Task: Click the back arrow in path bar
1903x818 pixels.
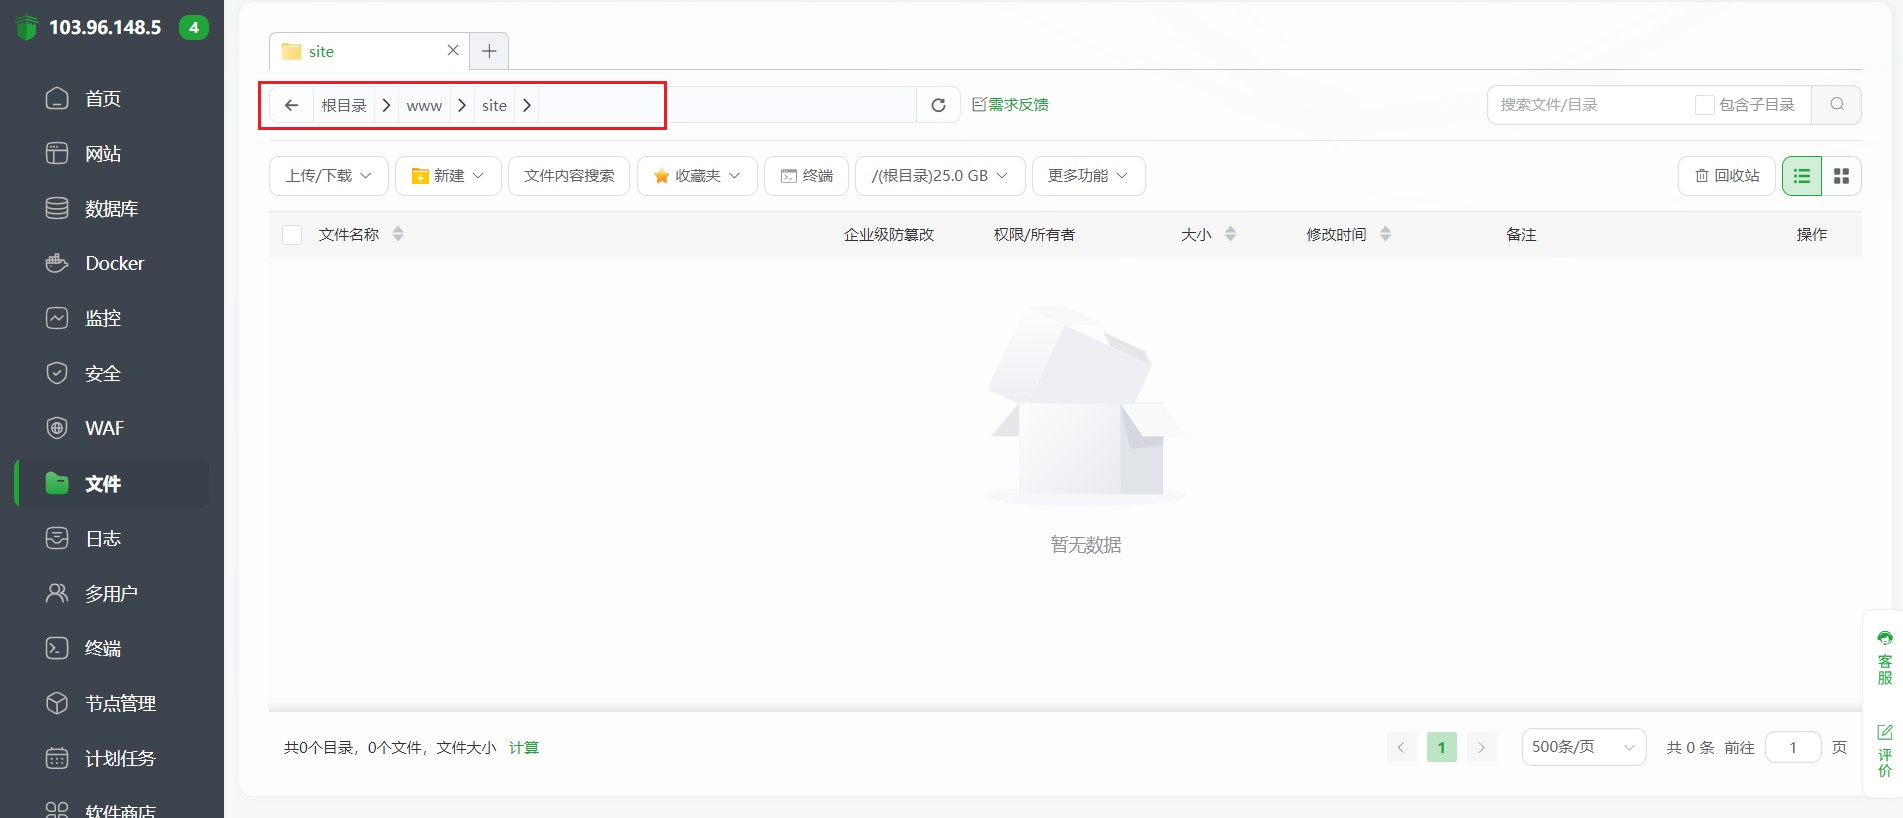Action: 291,105
